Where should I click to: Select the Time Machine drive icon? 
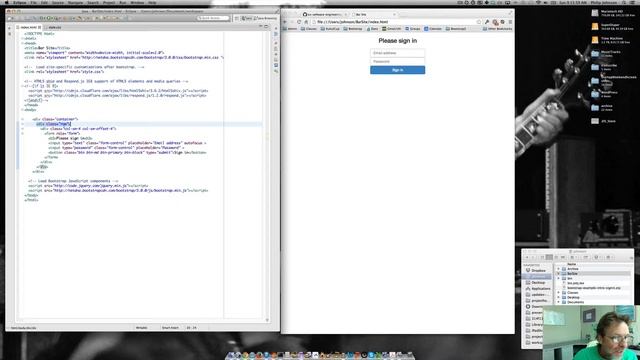pyautogui.click(x=595, y=40)
